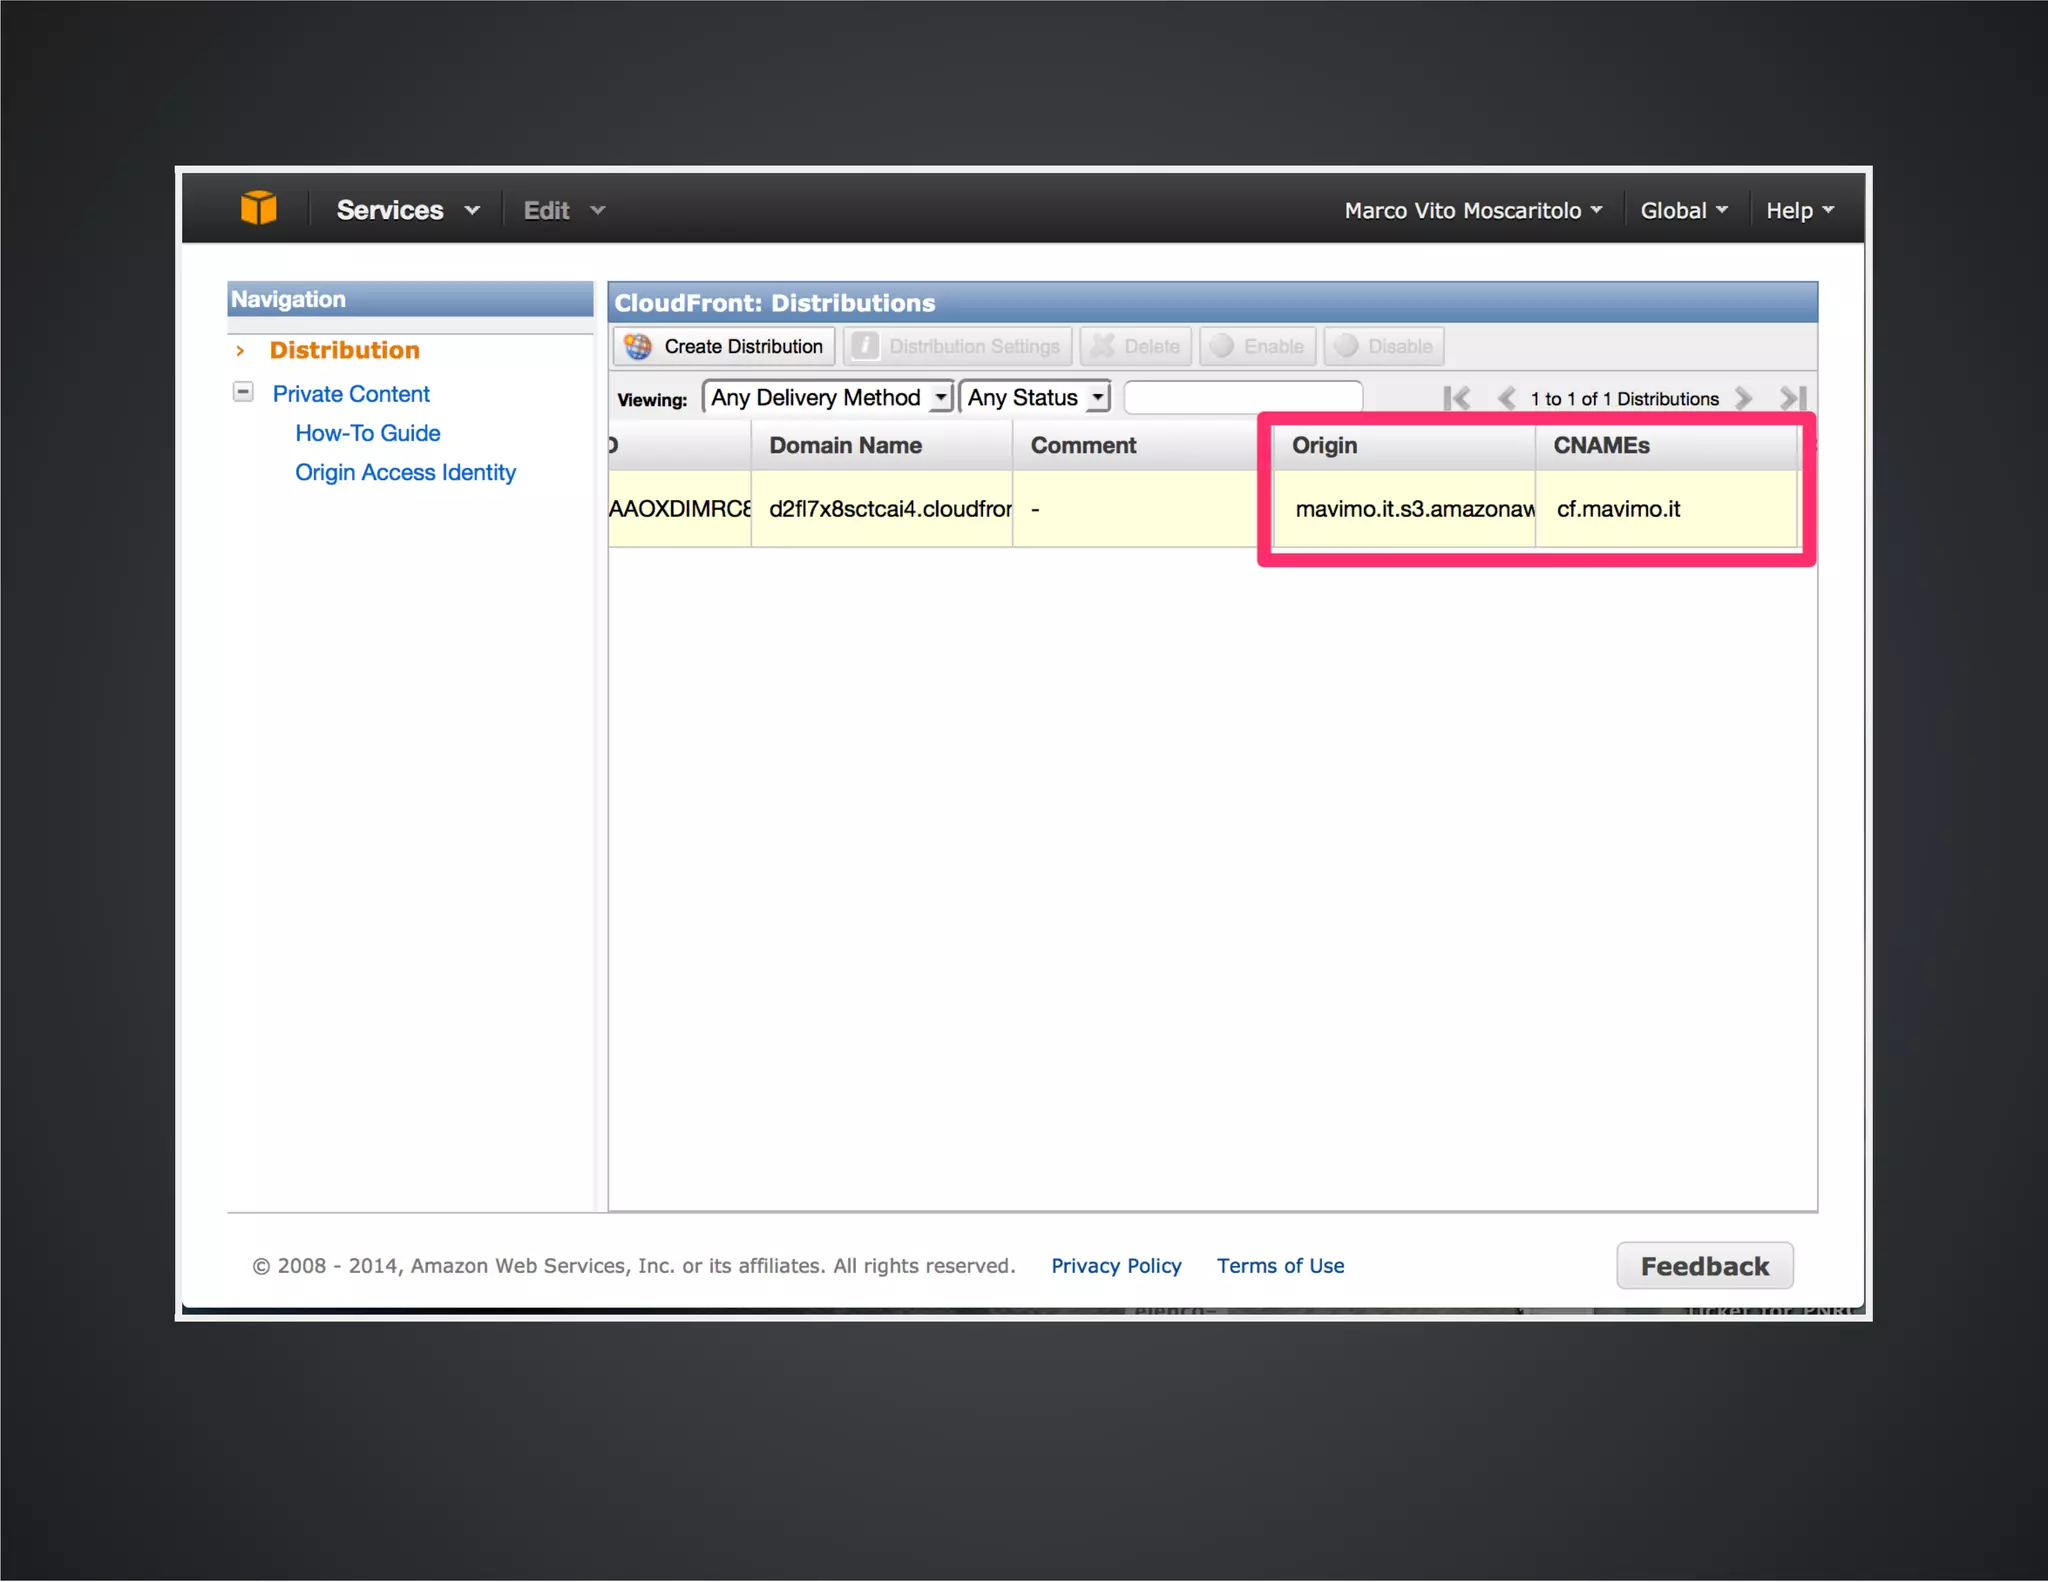Click the Distribution Settings info icon
The height and width of the screenshot is (1582, 2048).
865,347
